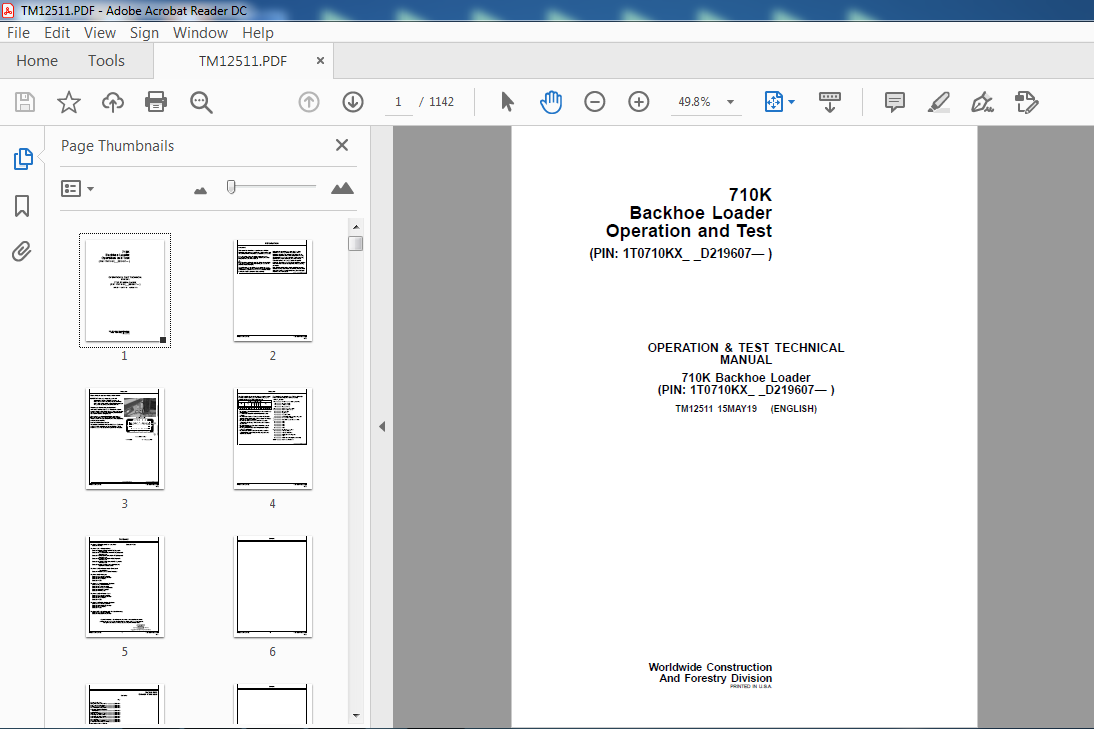
Task: Close the Page Thumbnails panel
Action: [342, 145]
